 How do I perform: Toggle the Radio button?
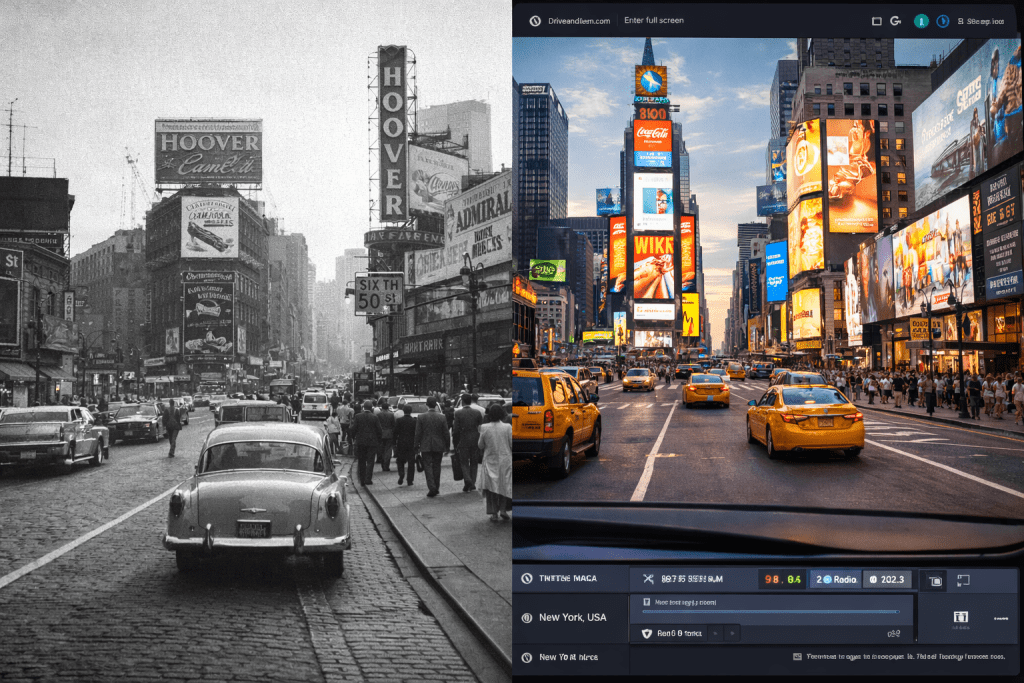pyautogui.click(x=834, y=579)
